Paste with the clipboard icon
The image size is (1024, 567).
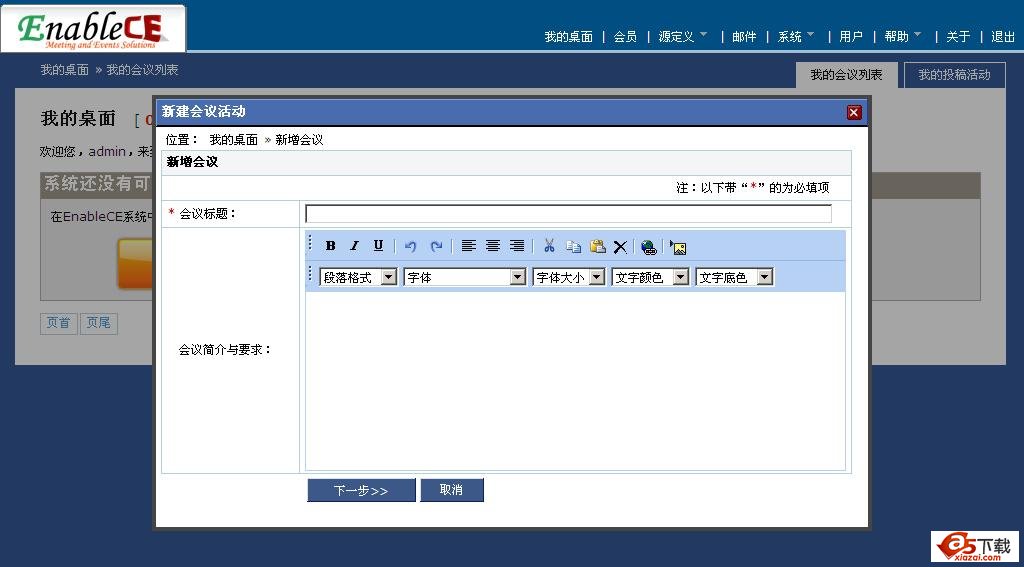598,246
